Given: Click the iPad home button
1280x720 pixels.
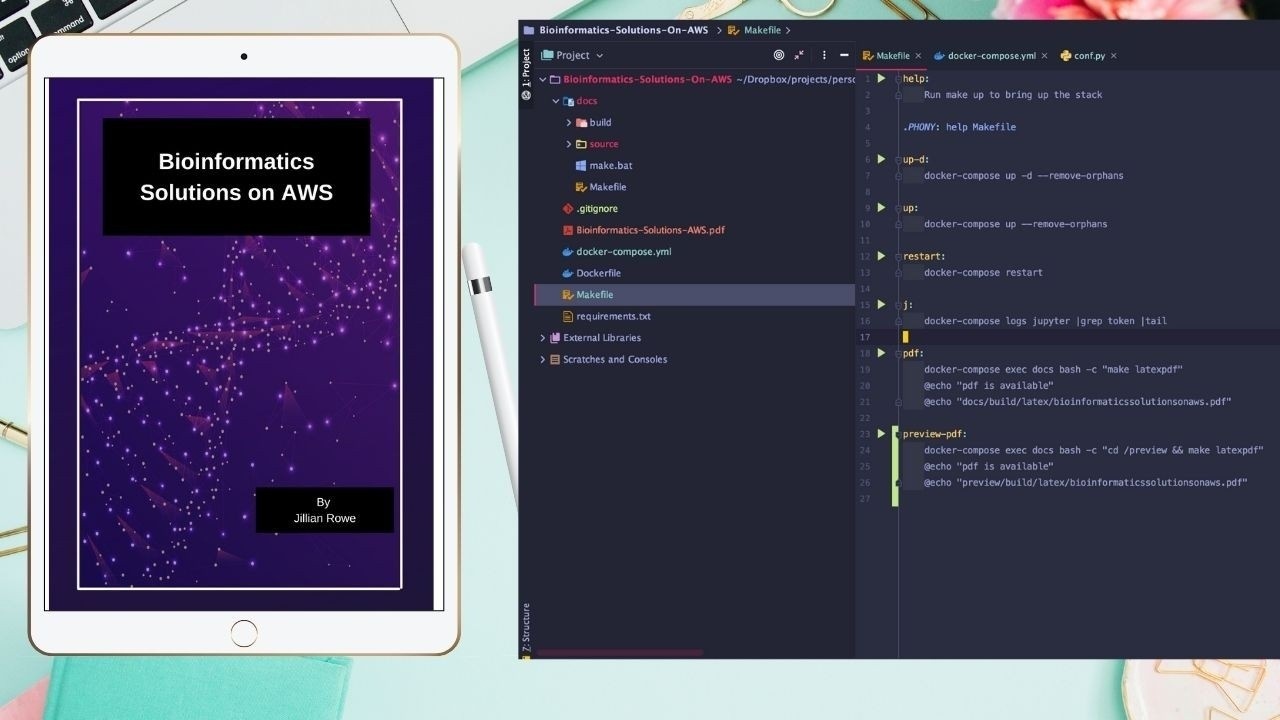Looking at the screenshot, I should [244, 633].
